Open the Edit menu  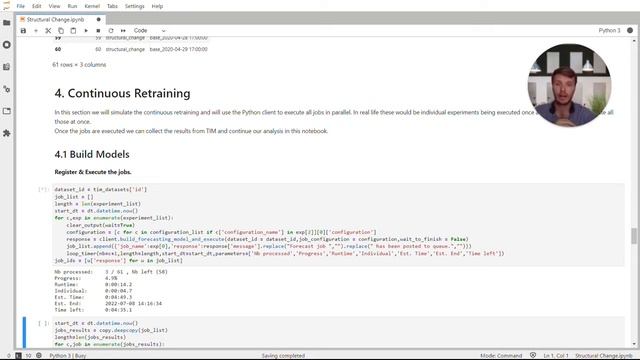click(x=37, y=6)
